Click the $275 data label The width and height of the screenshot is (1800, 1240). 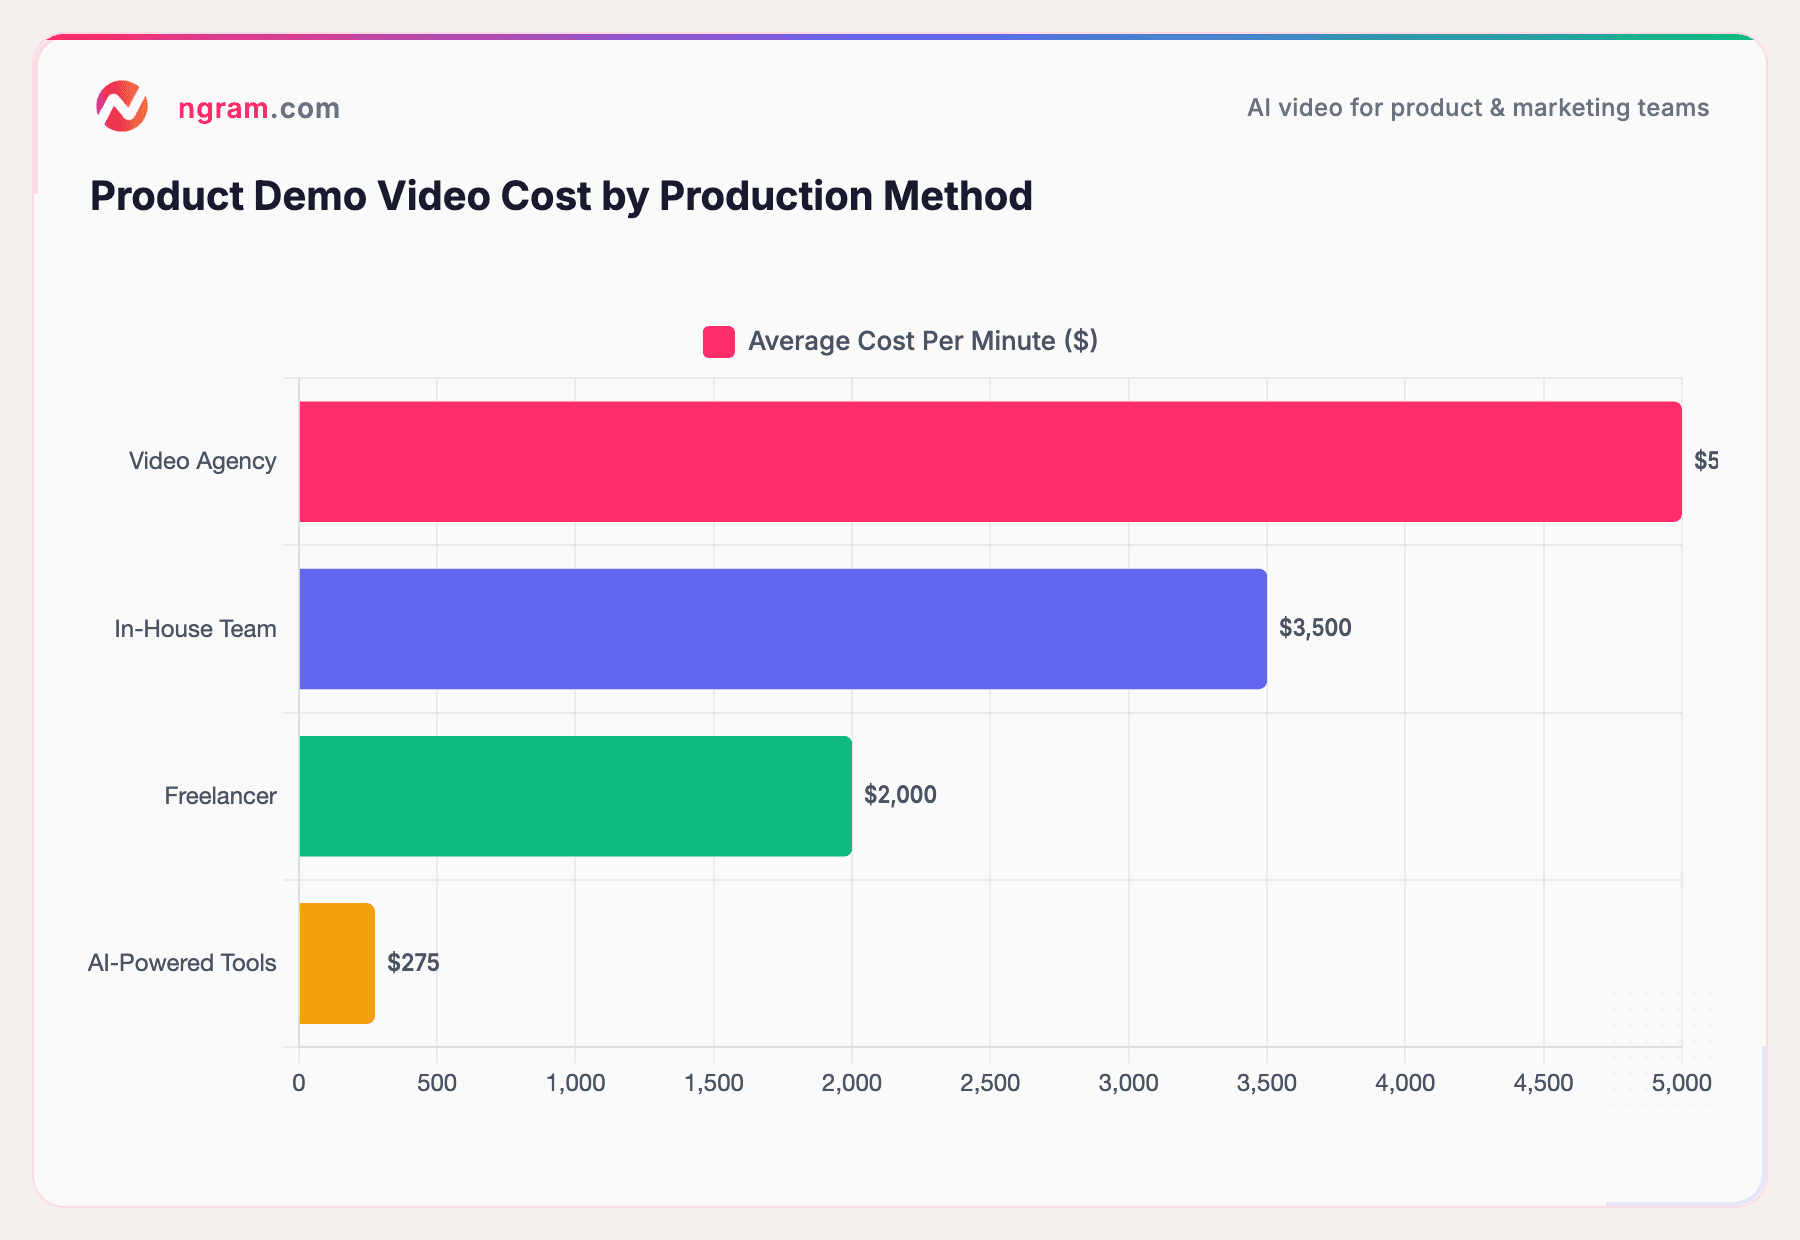pos(412,962)
